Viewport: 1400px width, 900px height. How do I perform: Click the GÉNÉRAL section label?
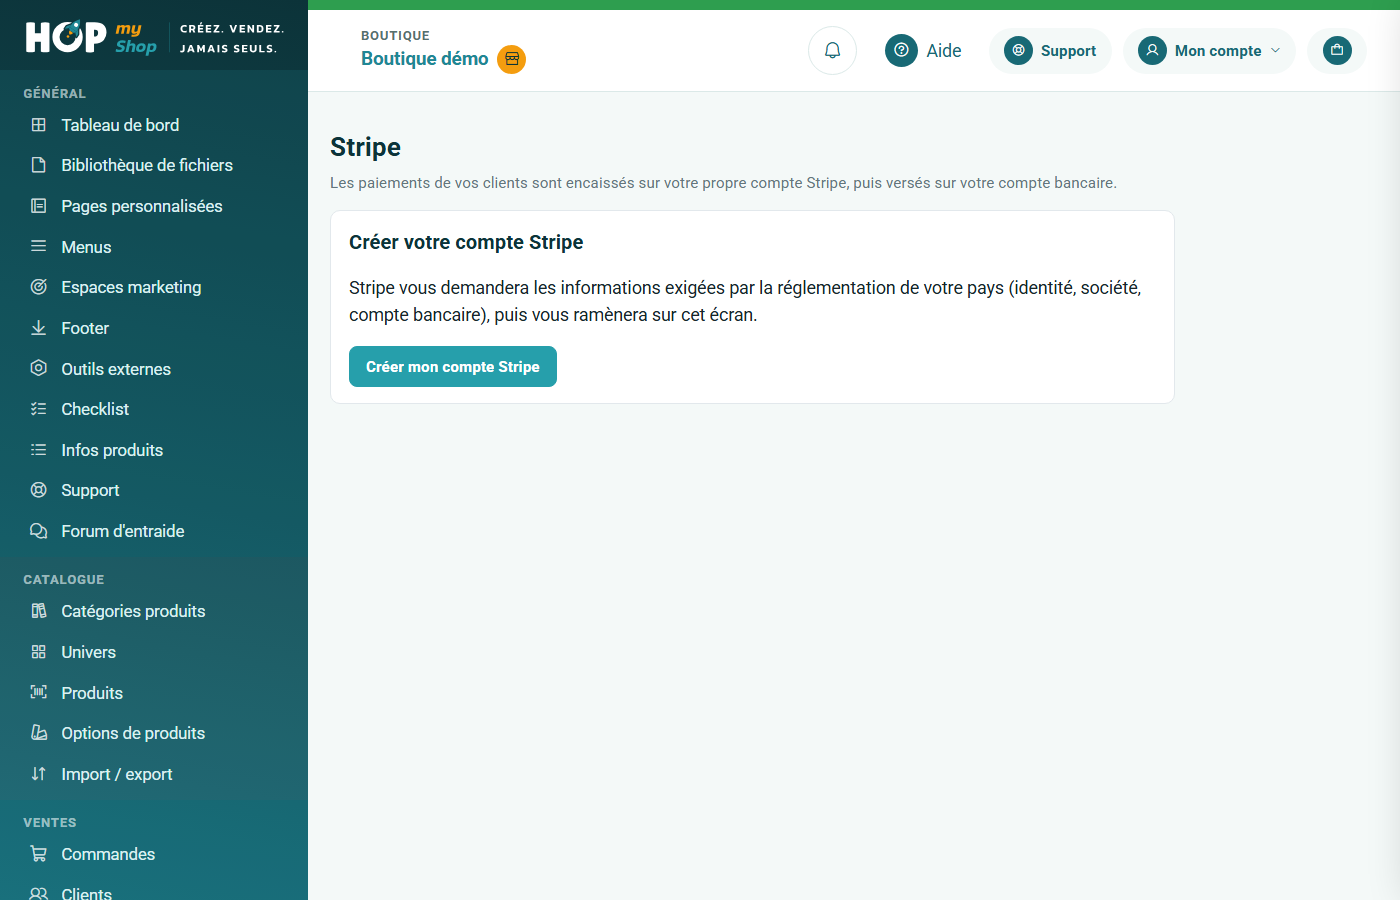[x=55, y=93]
